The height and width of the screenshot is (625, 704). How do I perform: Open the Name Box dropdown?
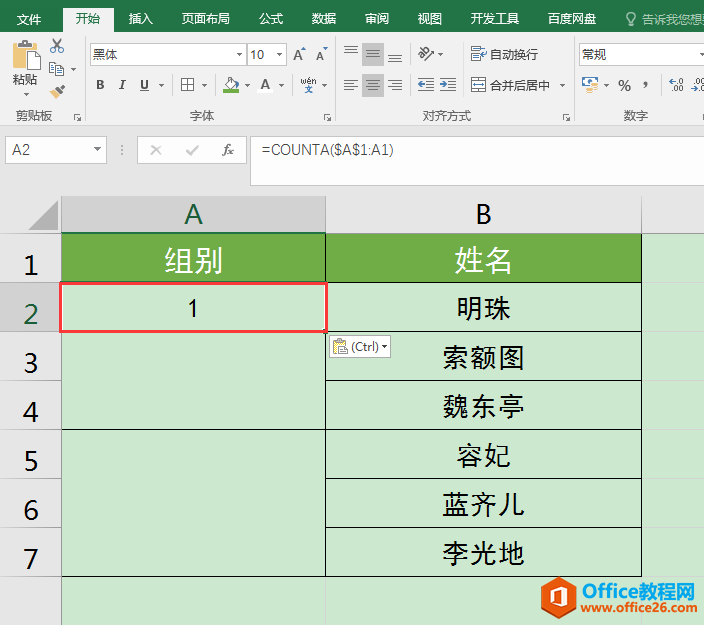click(97, 149)
